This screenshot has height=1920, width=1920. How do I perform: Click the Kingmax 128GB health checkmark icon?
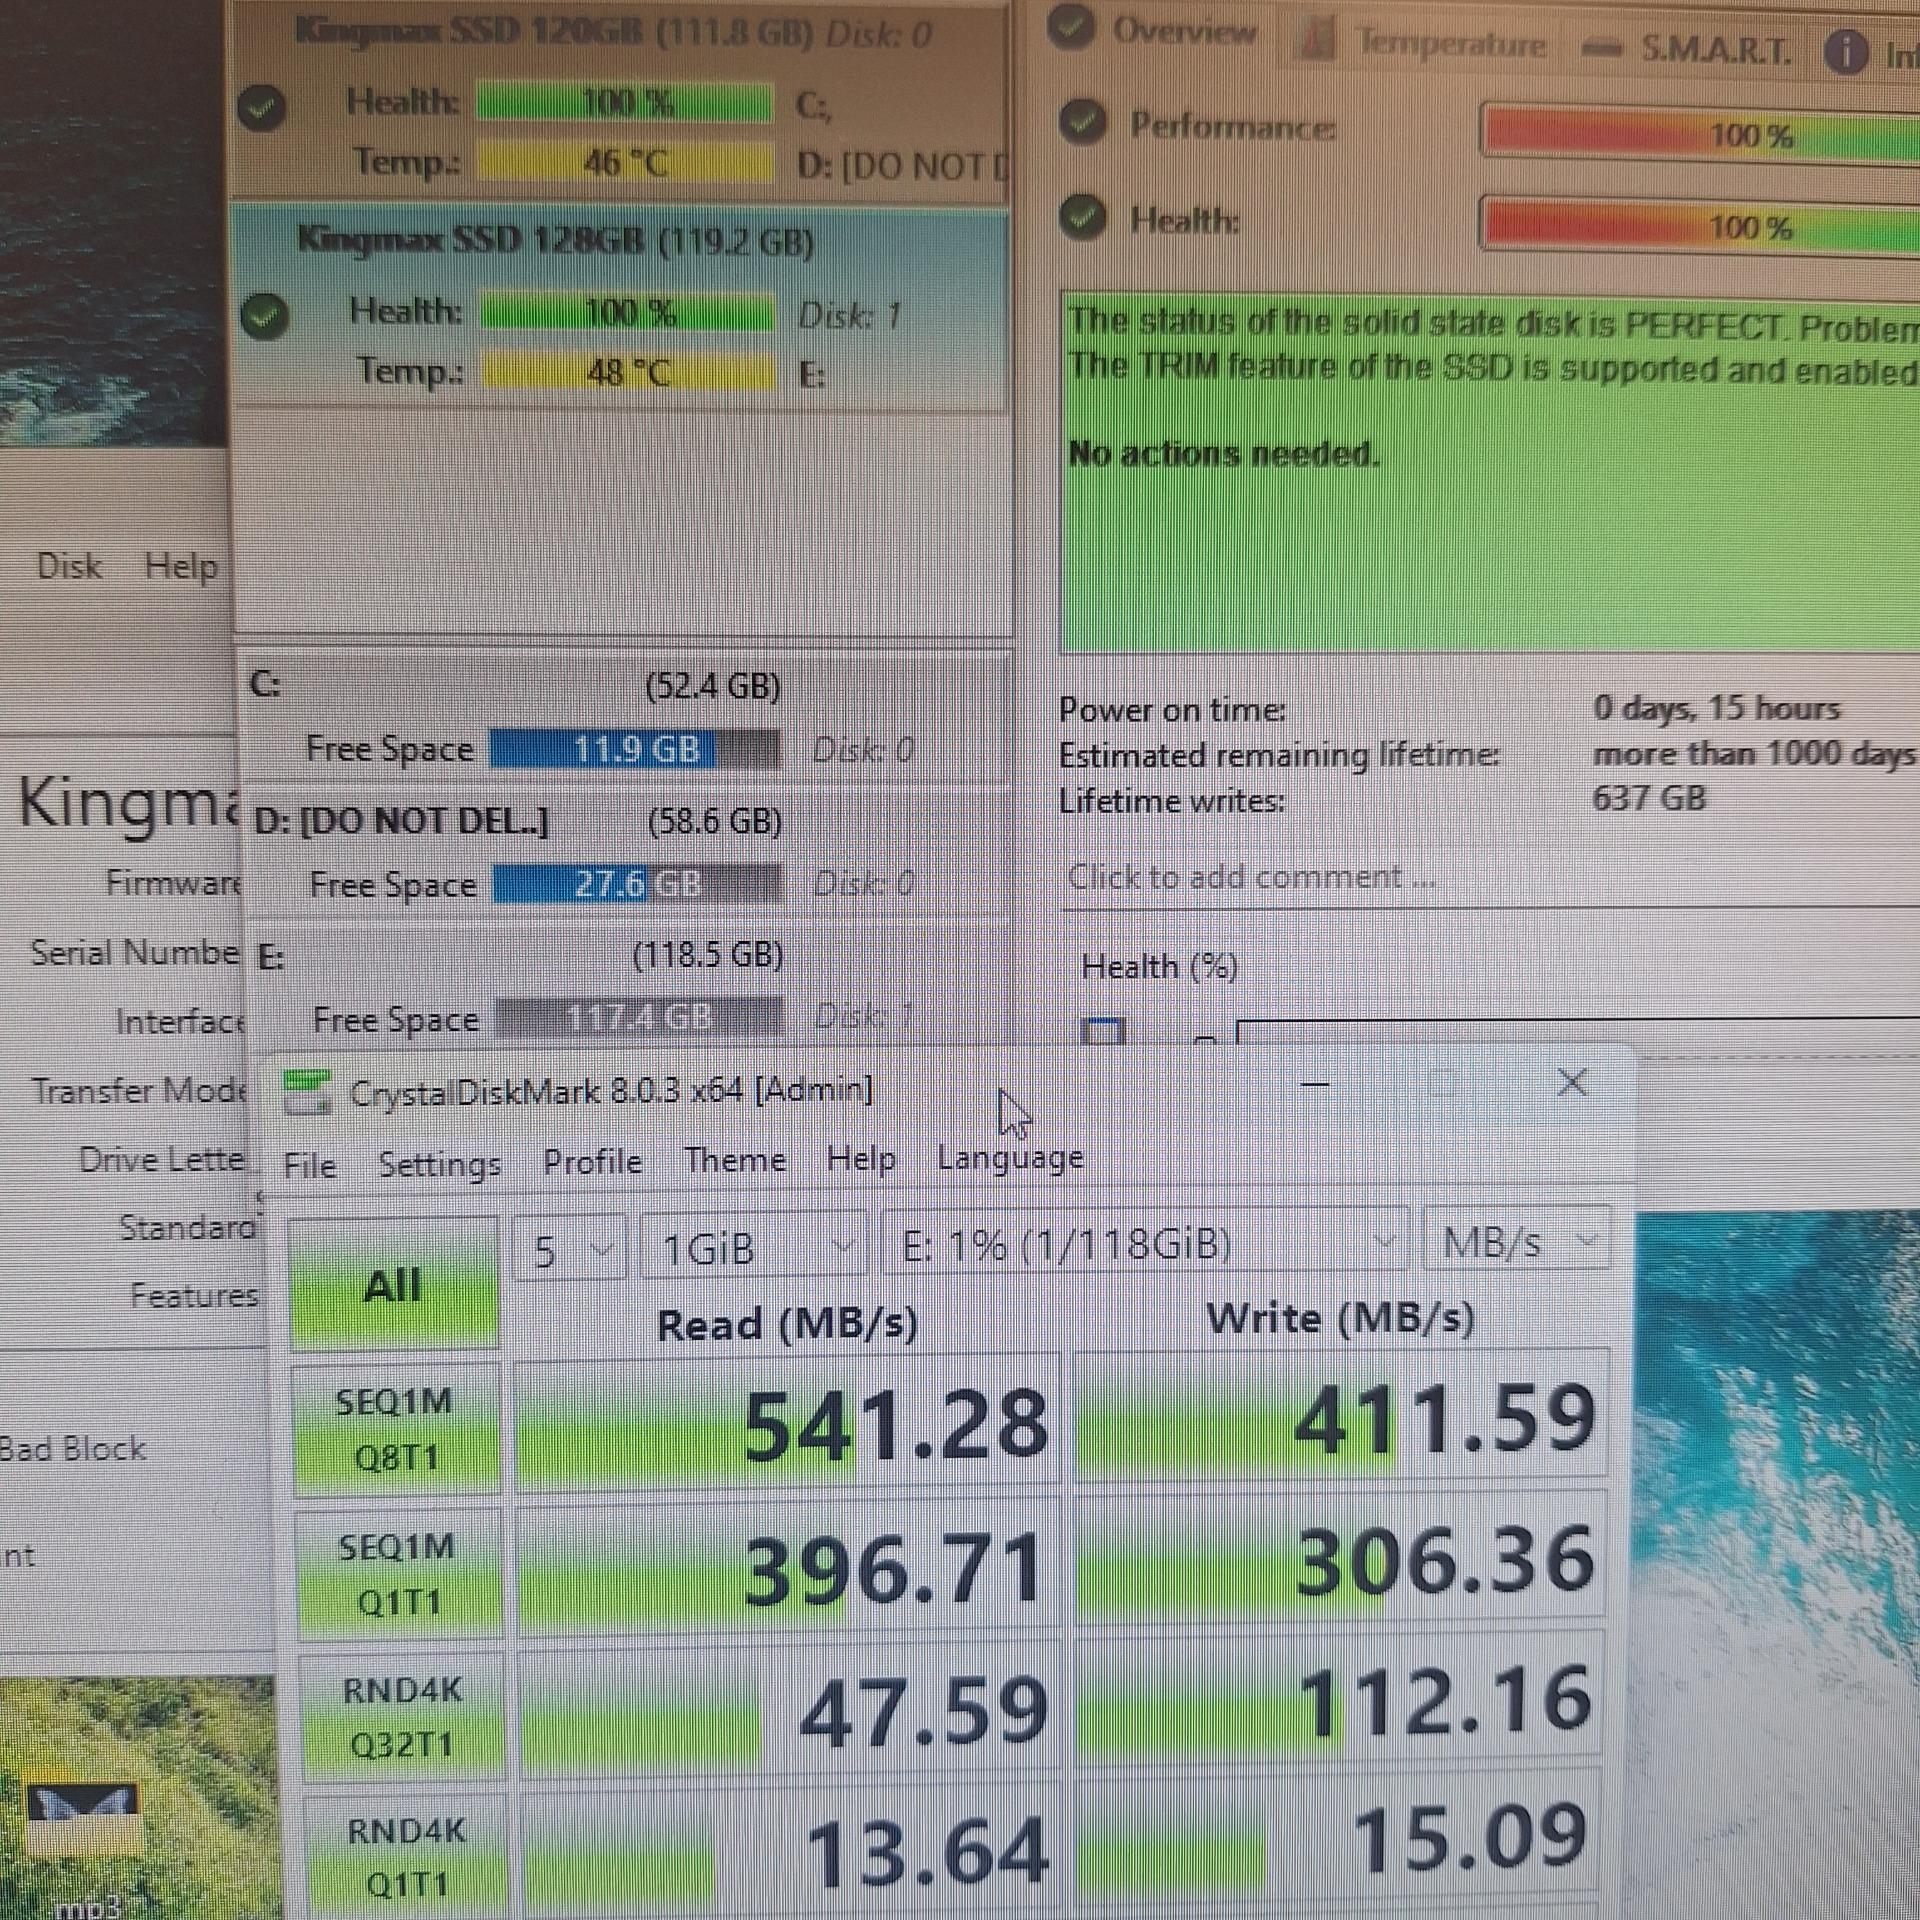264,317
